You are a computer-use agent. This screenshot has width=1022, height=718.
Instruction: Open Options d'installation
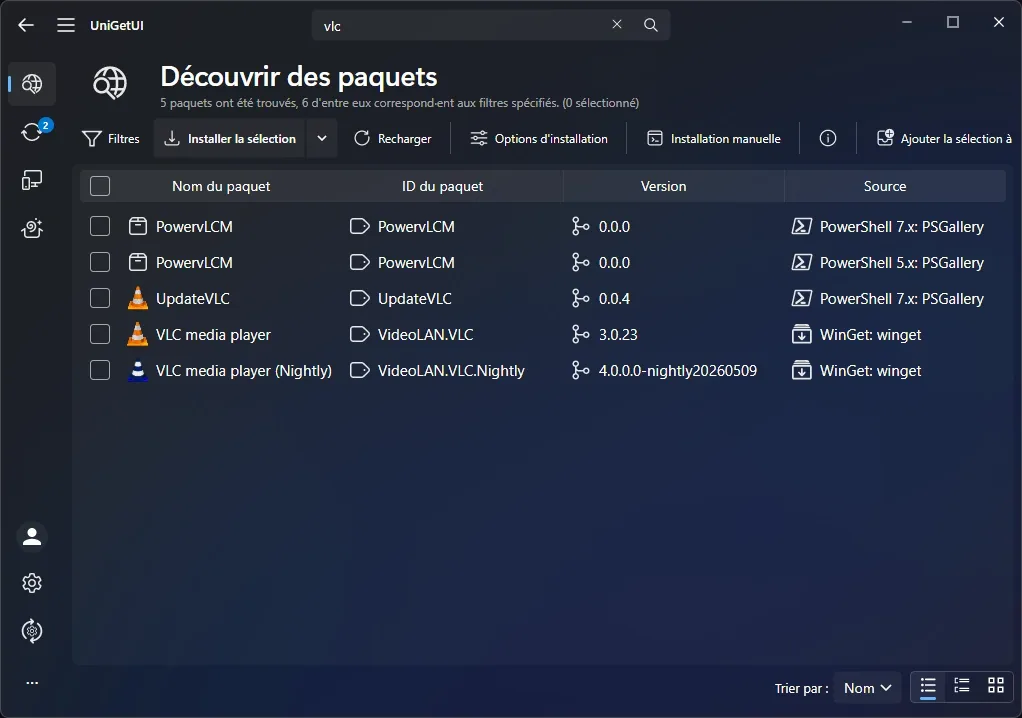[x=539, y=138]
